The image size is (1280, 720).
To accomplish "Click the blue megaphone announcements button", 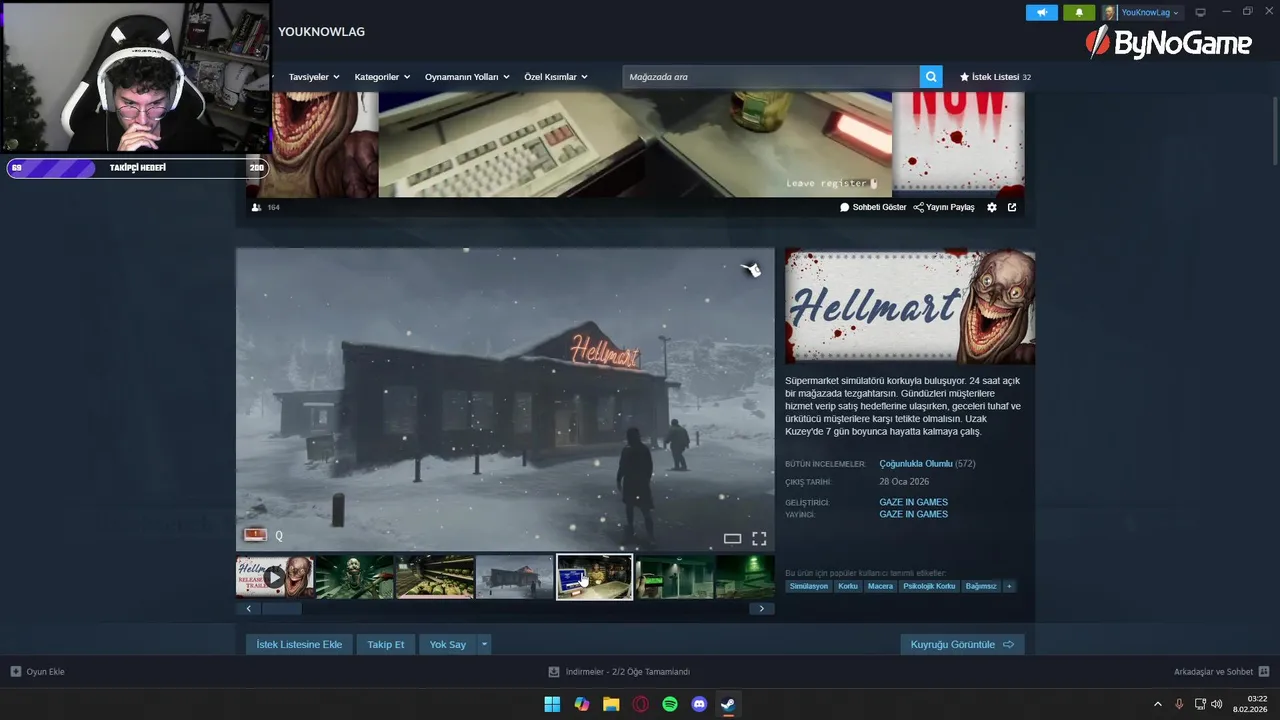I will [x=1041, y=13].
